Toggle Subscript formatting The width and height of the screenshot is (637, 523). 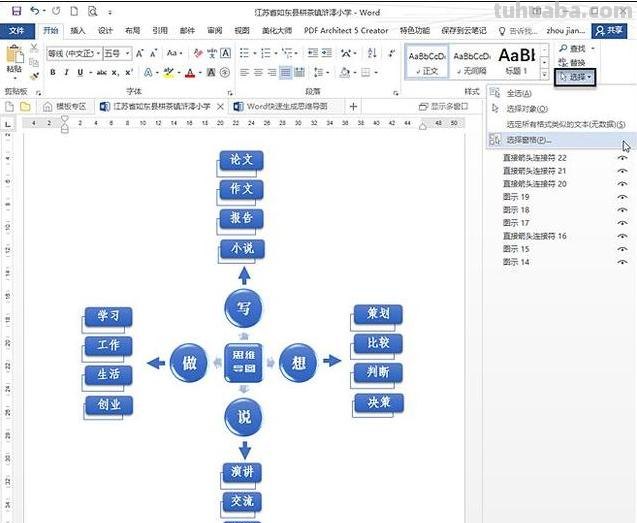115,73
